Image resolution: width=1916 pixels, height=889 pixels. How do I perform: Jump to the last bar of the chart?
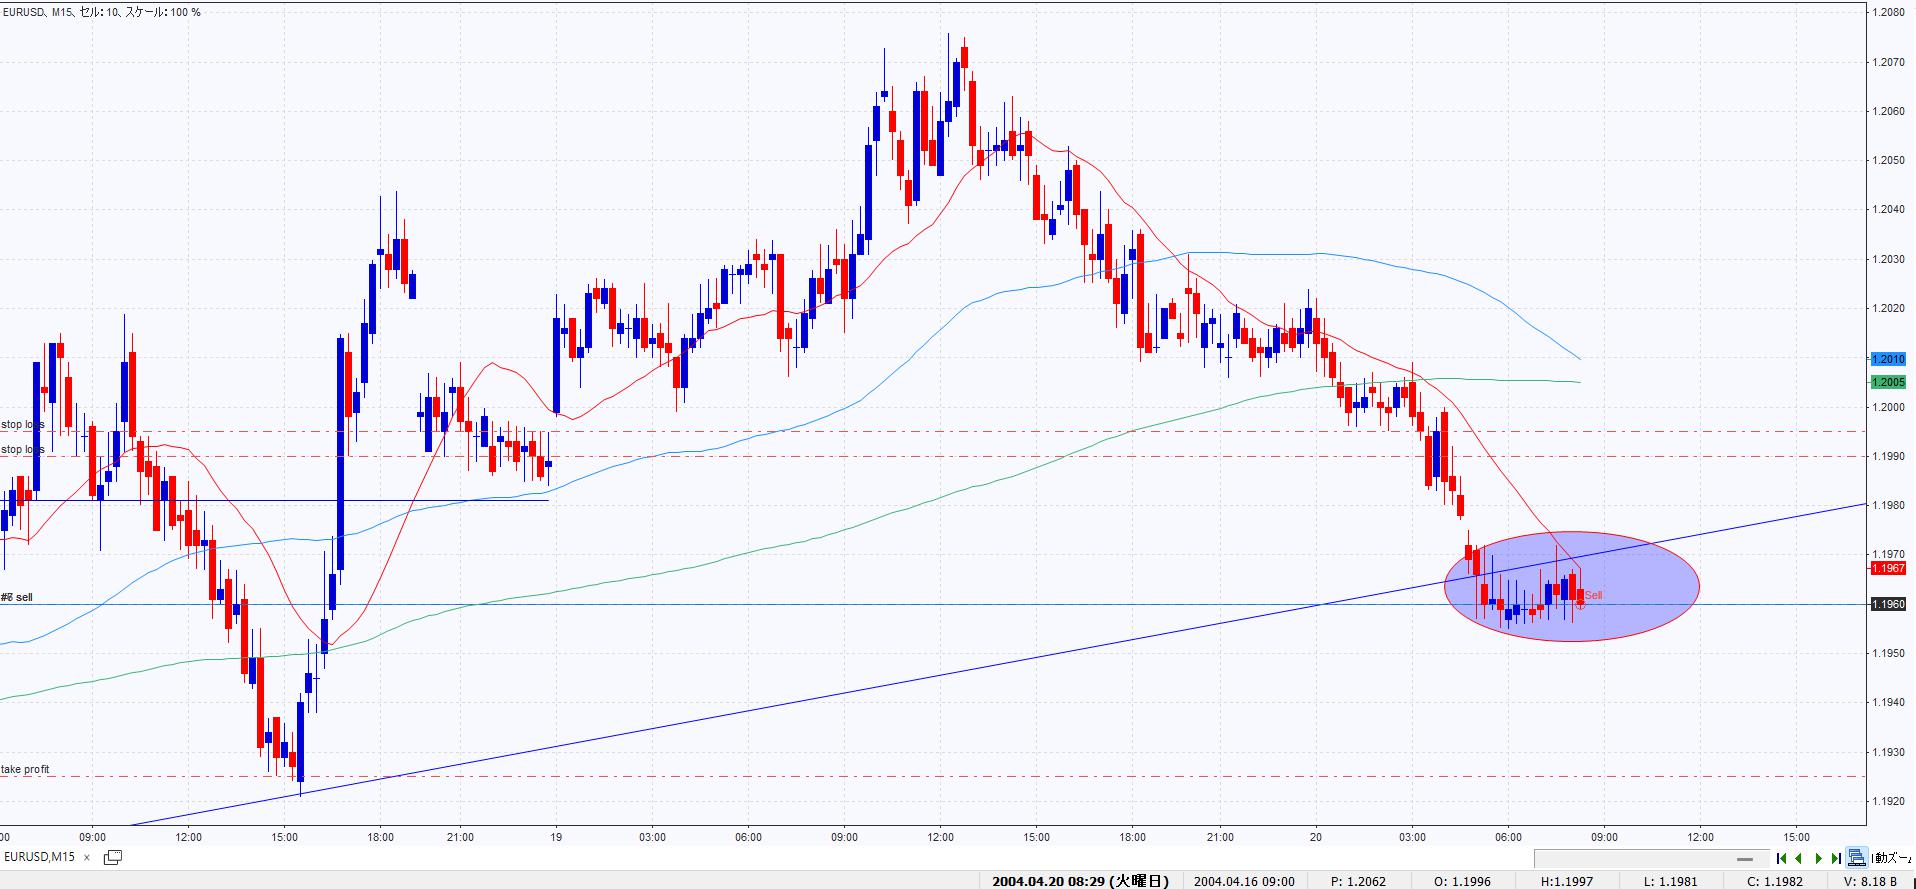click(x=1836, y=858)
